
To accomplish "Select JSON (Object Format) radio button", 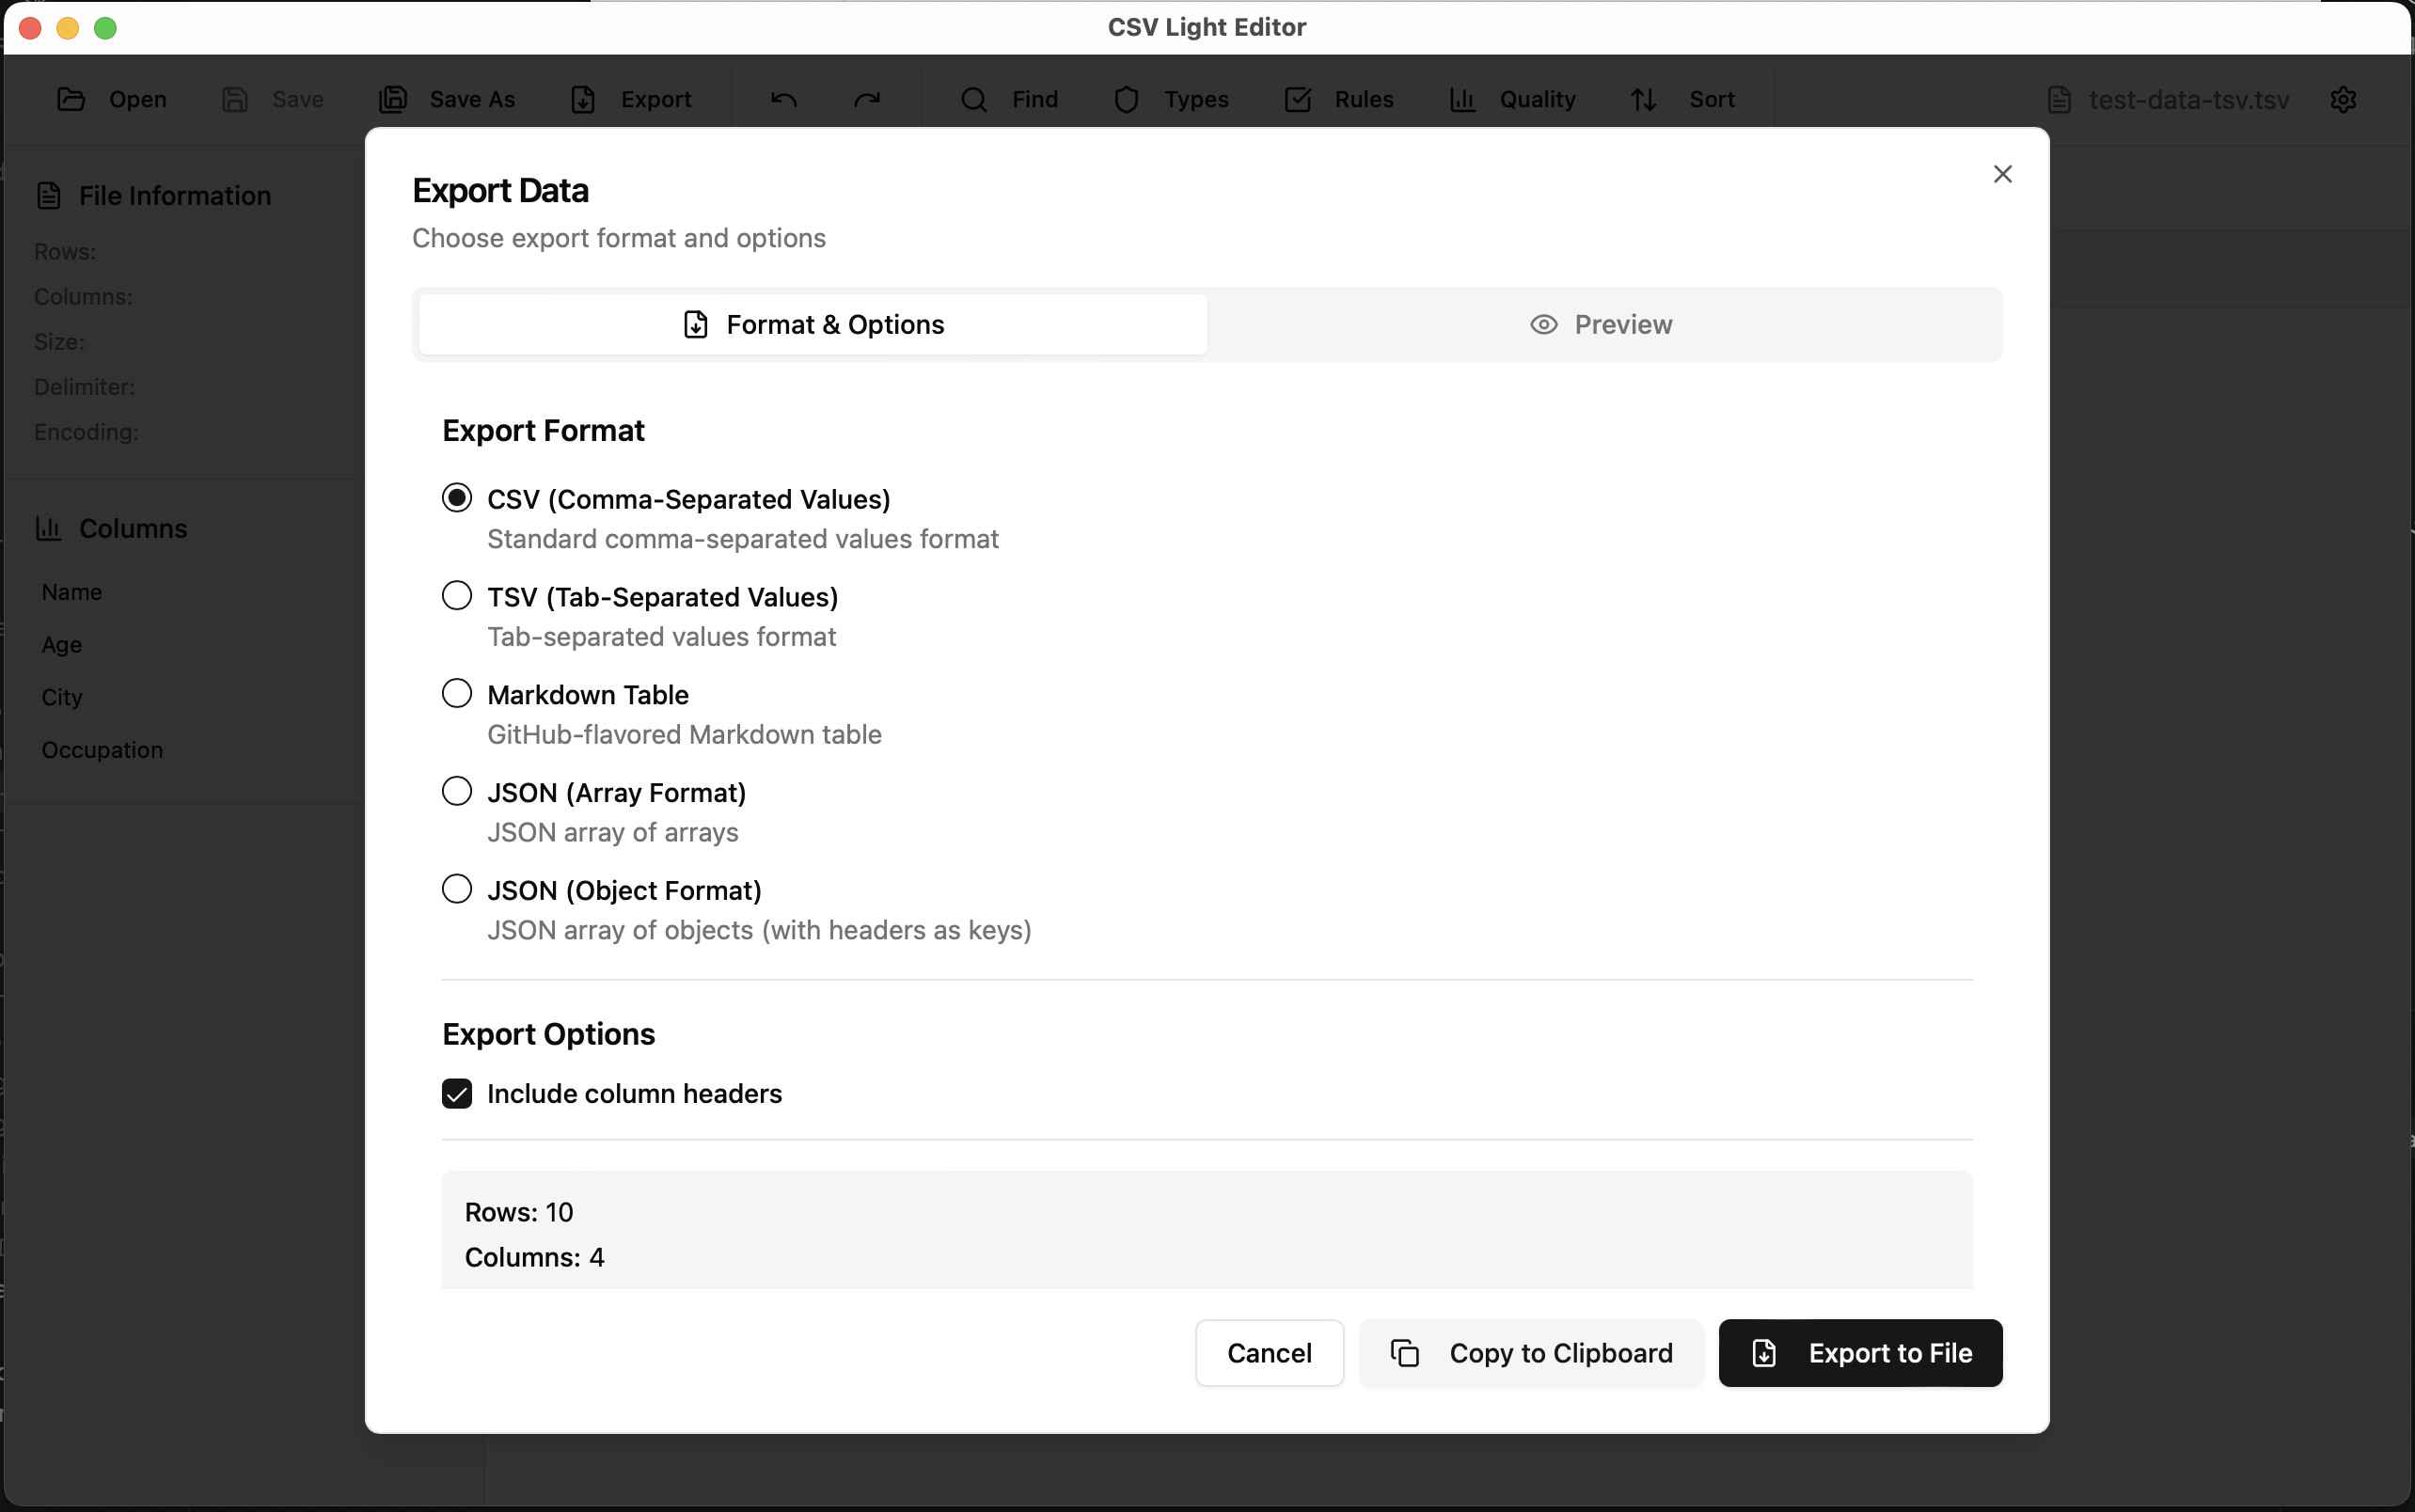I will click(x=457, y=889).
